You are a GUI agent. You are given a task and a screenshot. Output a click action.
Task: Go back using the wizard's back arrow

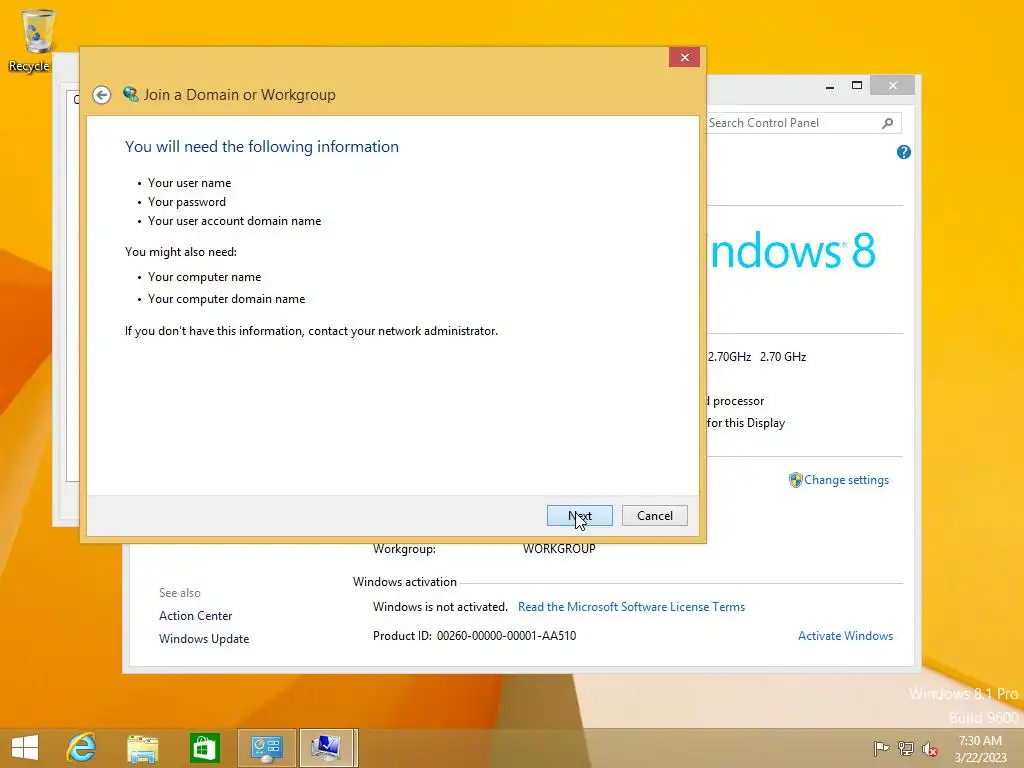(x=101, y=95)
